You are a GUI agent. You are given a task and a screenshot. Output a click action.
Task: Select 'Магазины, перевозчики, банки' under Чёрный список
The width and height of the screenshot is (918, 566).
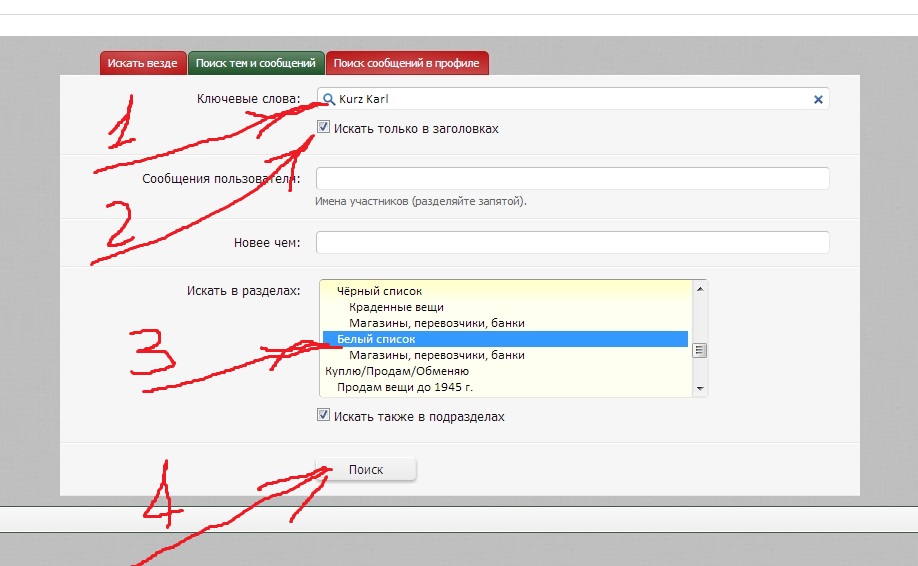tap(437, 323)
